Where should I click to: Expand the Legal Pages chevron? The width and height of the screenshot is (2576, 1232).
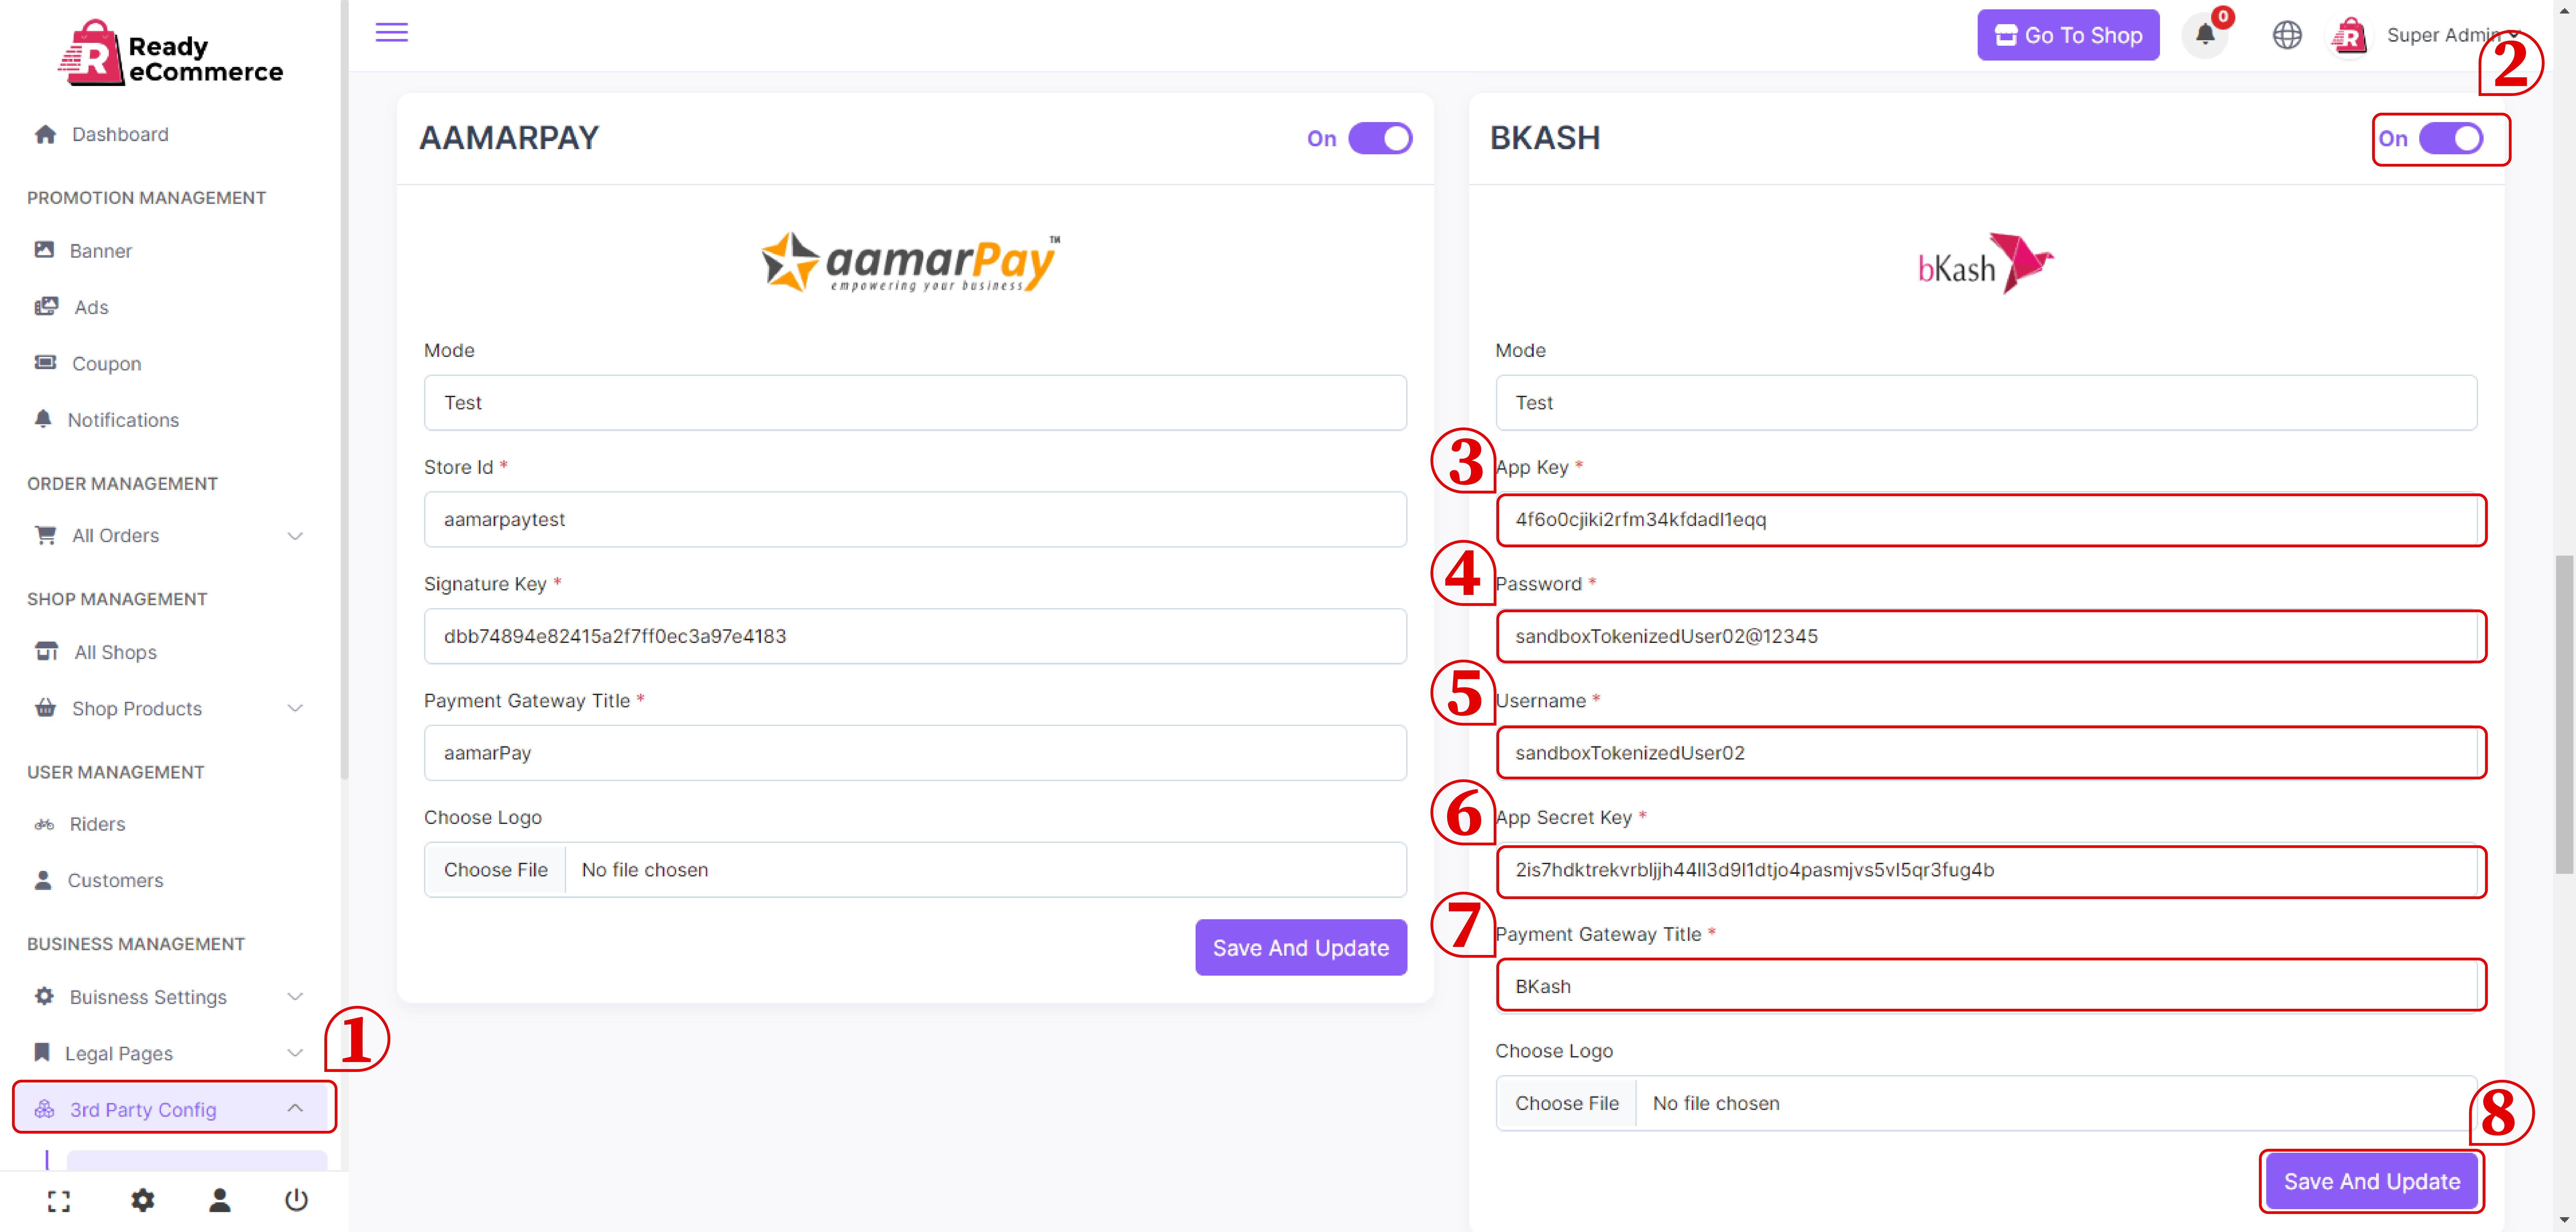coord(295,1053)
